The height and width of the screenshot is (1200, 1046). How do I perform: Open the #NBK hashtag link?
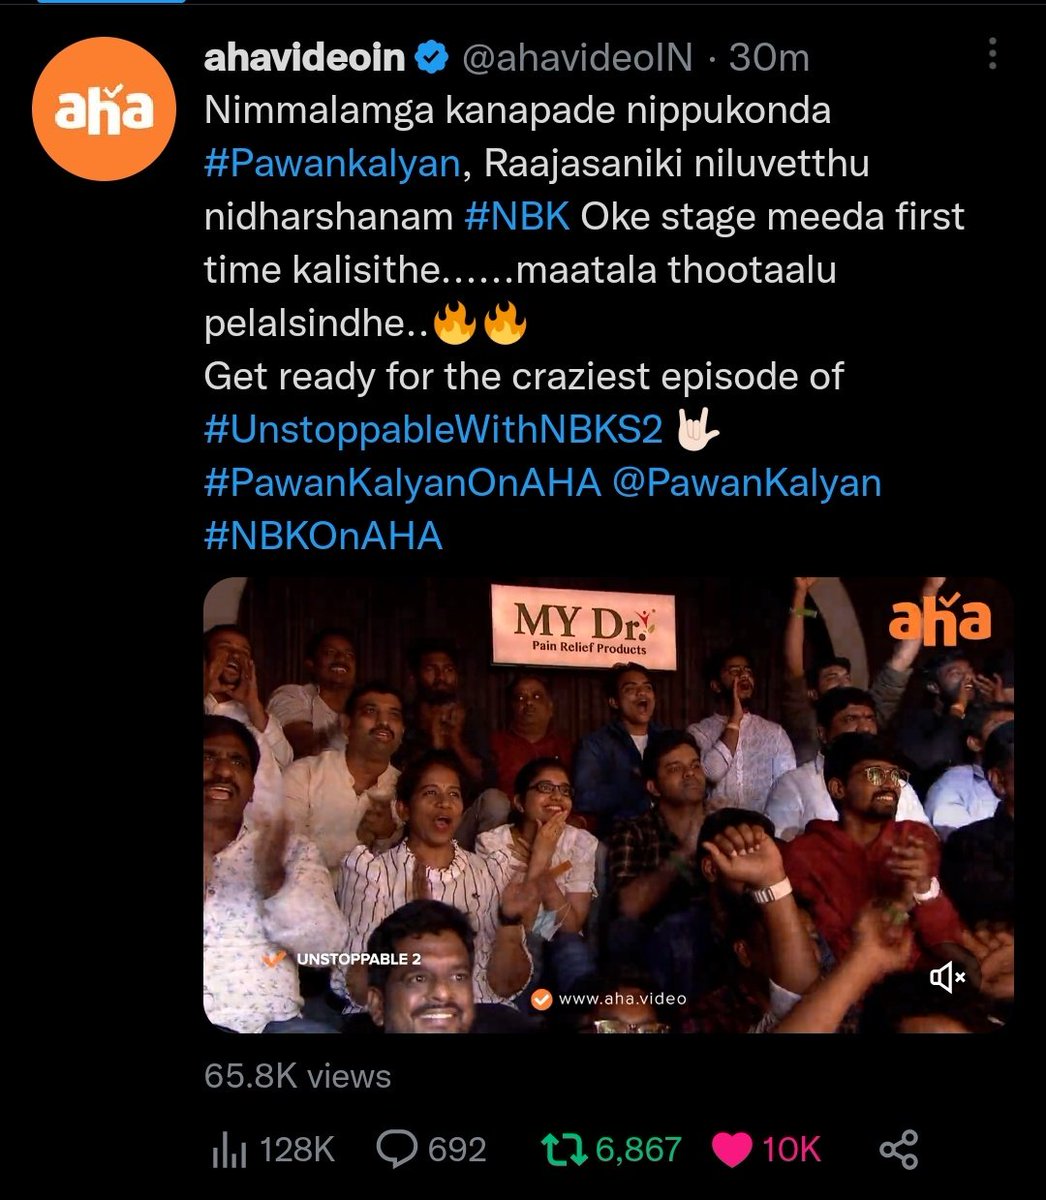pos(517,217)
